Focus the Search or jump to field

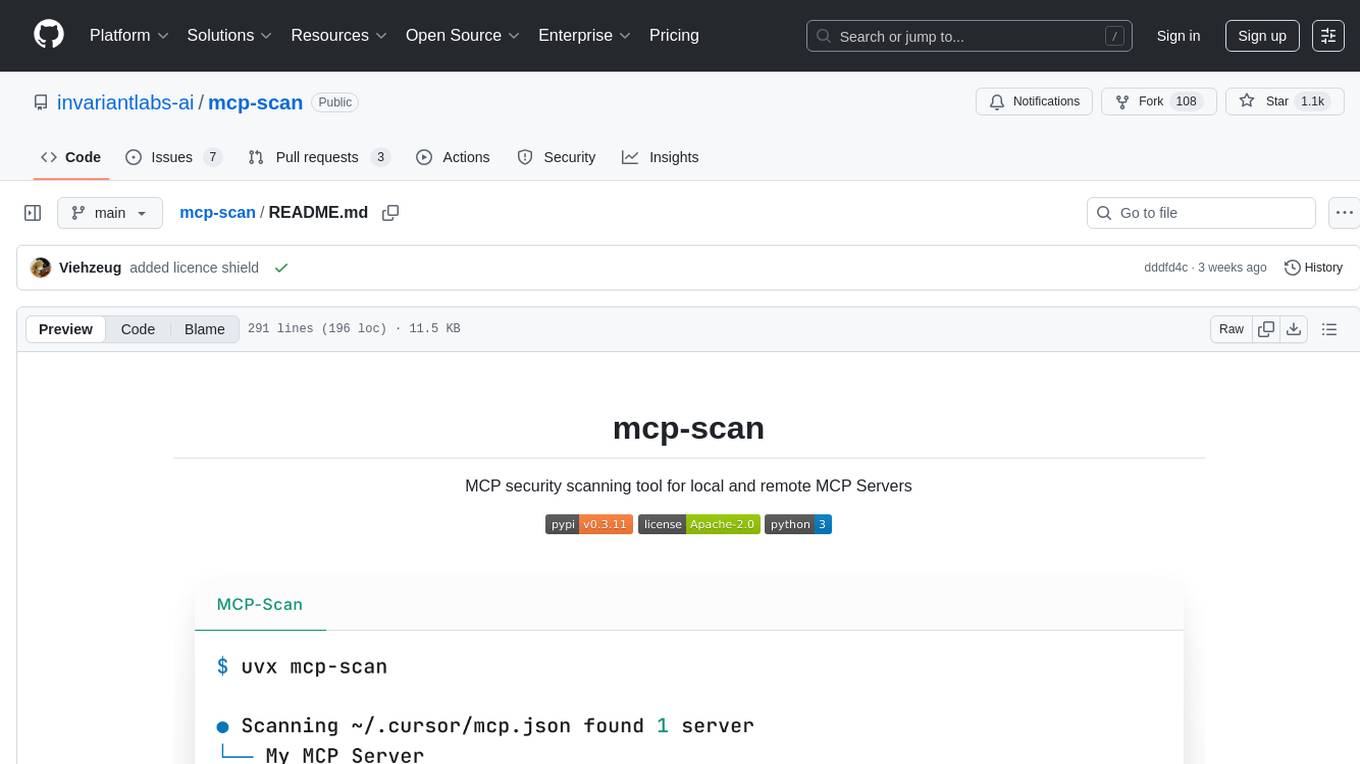pyautogui.click(x=969, y=36)
